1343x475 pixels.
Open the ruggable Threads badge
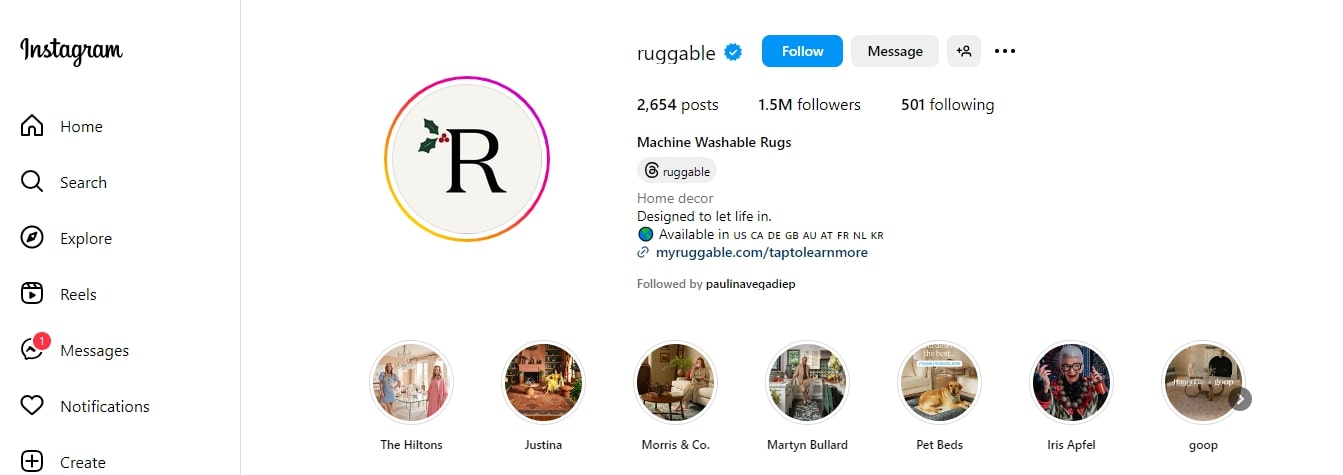pos(677,171)
